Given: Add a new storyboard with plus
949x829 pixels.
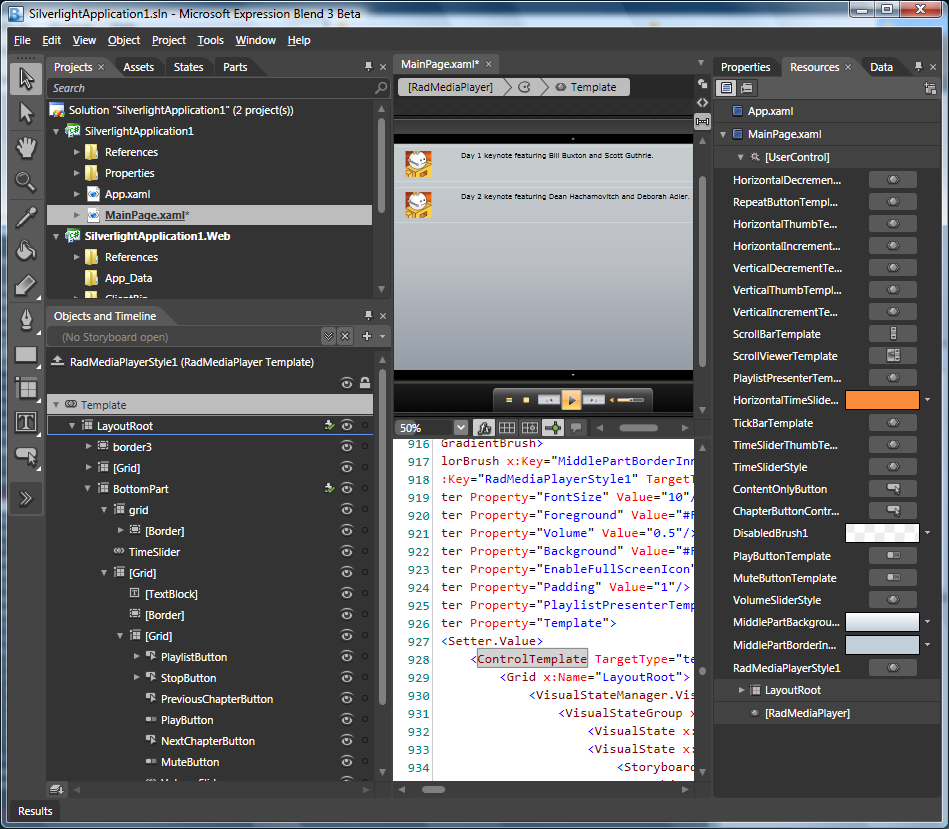Looking at the screenshot, I should [367, 336].
